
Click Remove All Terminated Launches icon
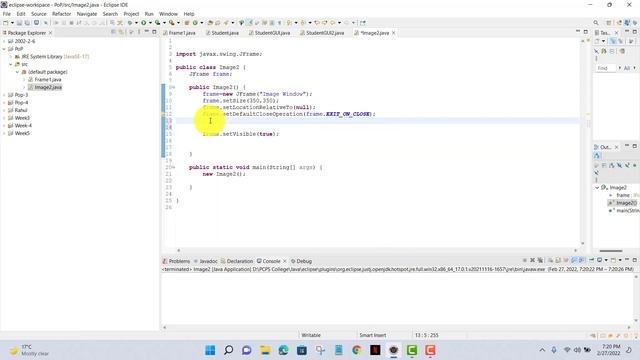[540, 260]
